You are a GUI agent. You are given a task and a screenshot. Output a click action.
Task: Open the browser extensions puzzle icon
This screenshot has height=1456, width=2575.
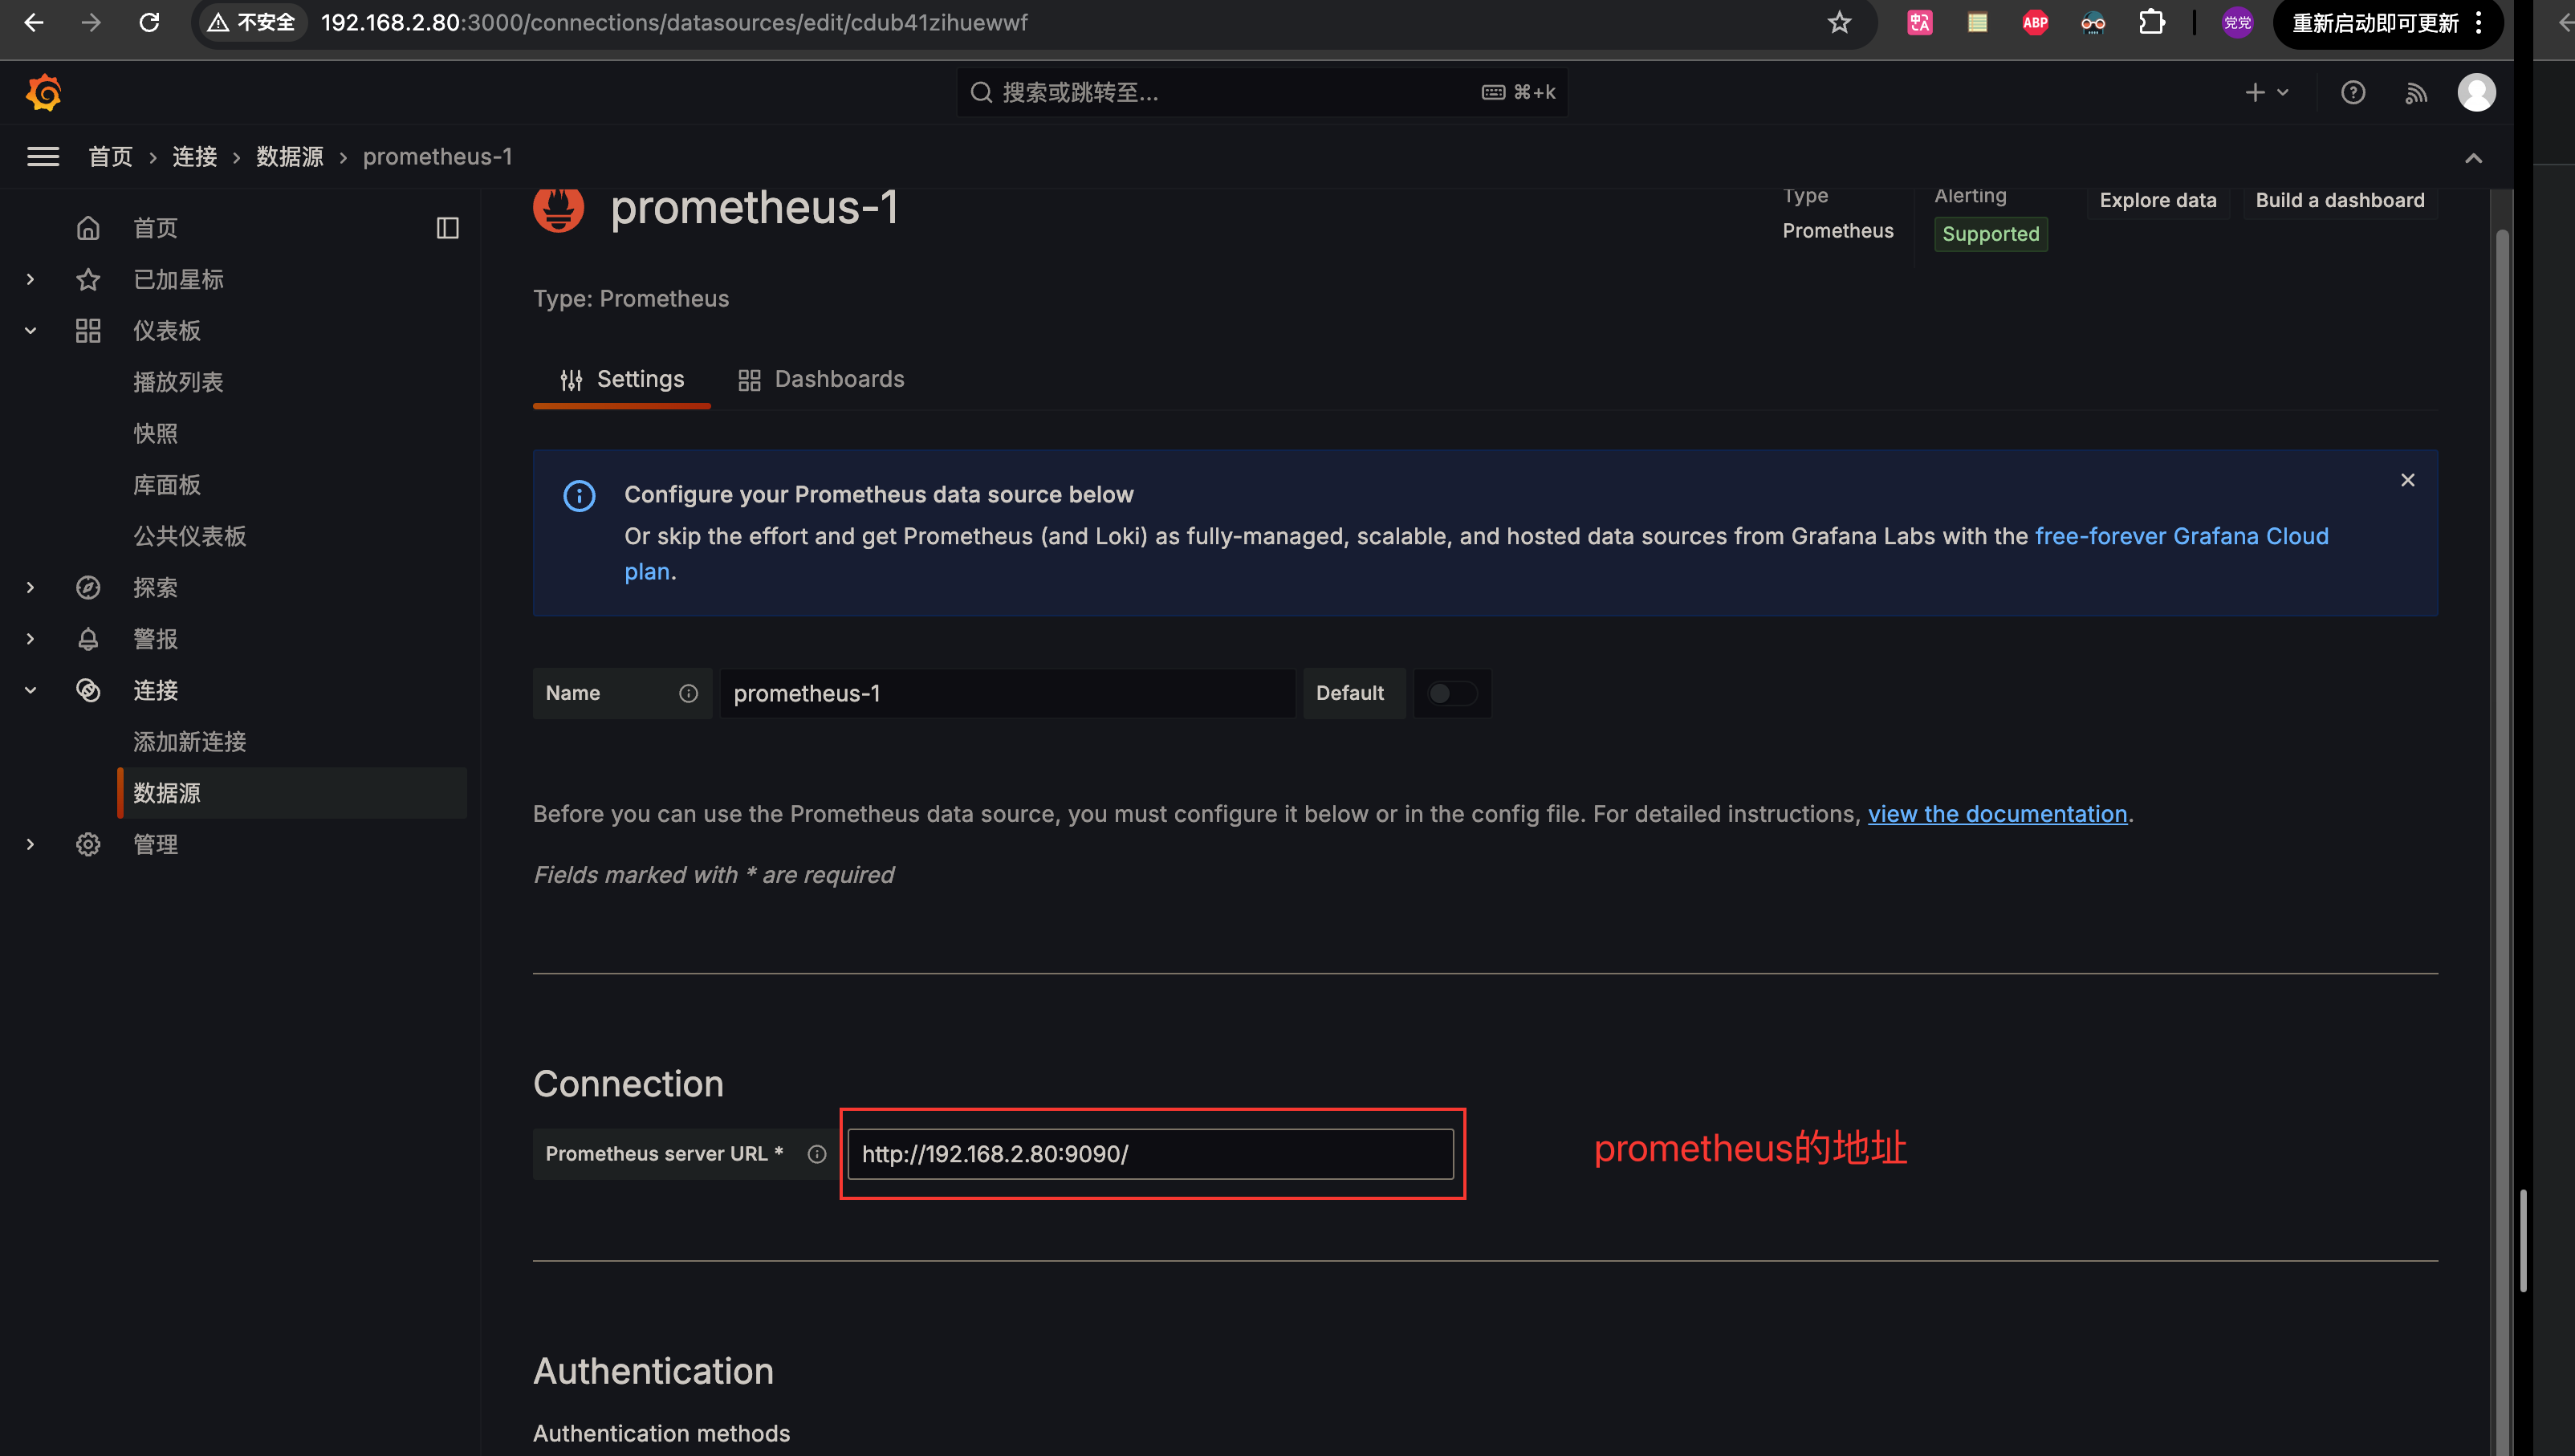click(2151, 22)
